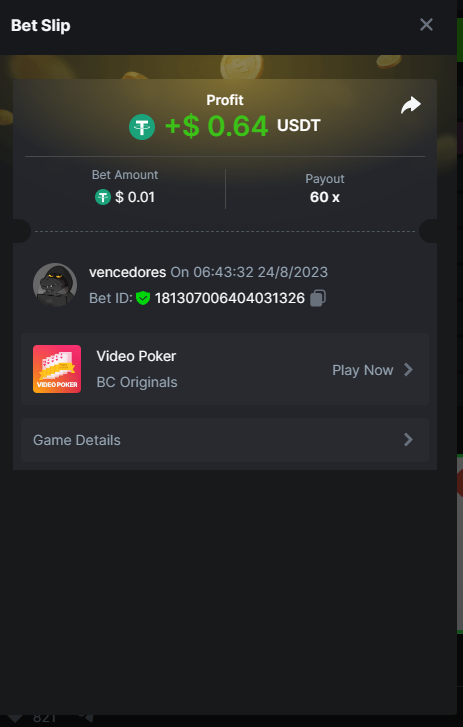Image resolution: width=463 pixels, height=727 pixels.
Task: Expand the Game Details section
Action: pos(225,440)
